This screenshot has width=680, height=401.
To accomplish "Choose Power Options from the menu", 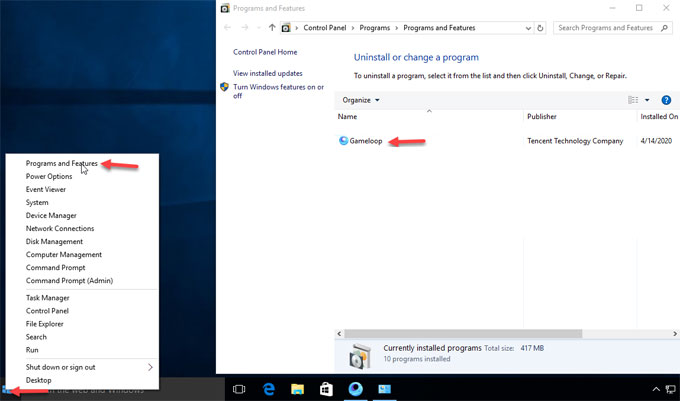I will point(49,176).
